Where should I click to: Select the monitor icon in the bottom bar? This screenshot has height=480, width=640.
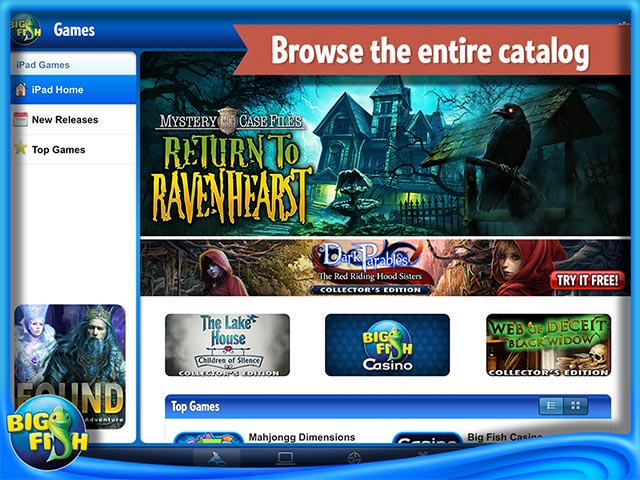click(285, 459)
